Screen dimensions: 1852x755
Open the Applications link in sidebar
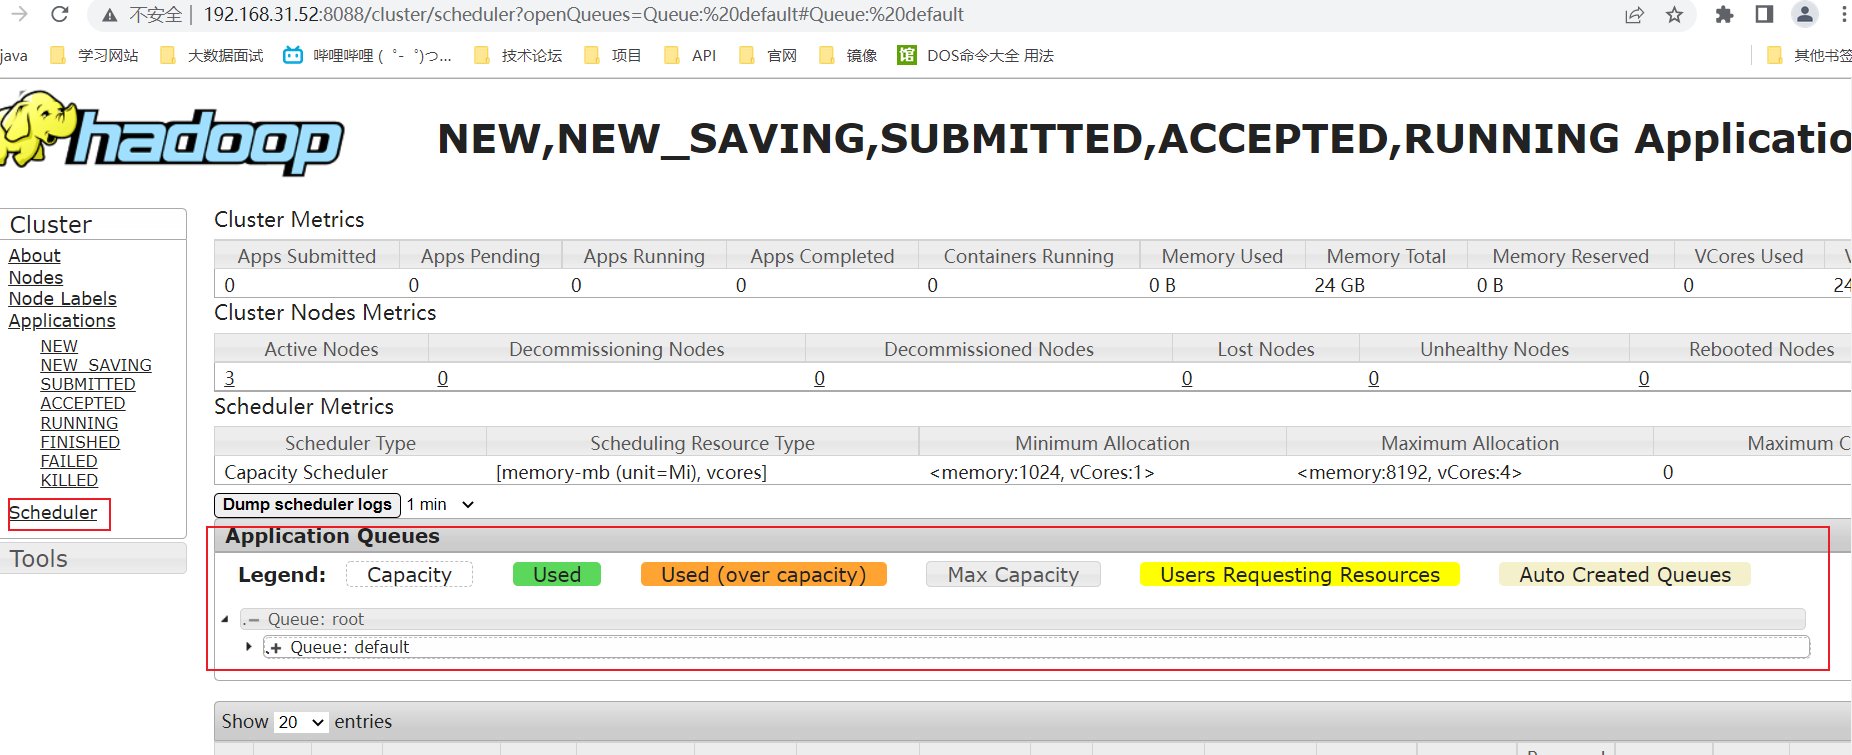62,321
